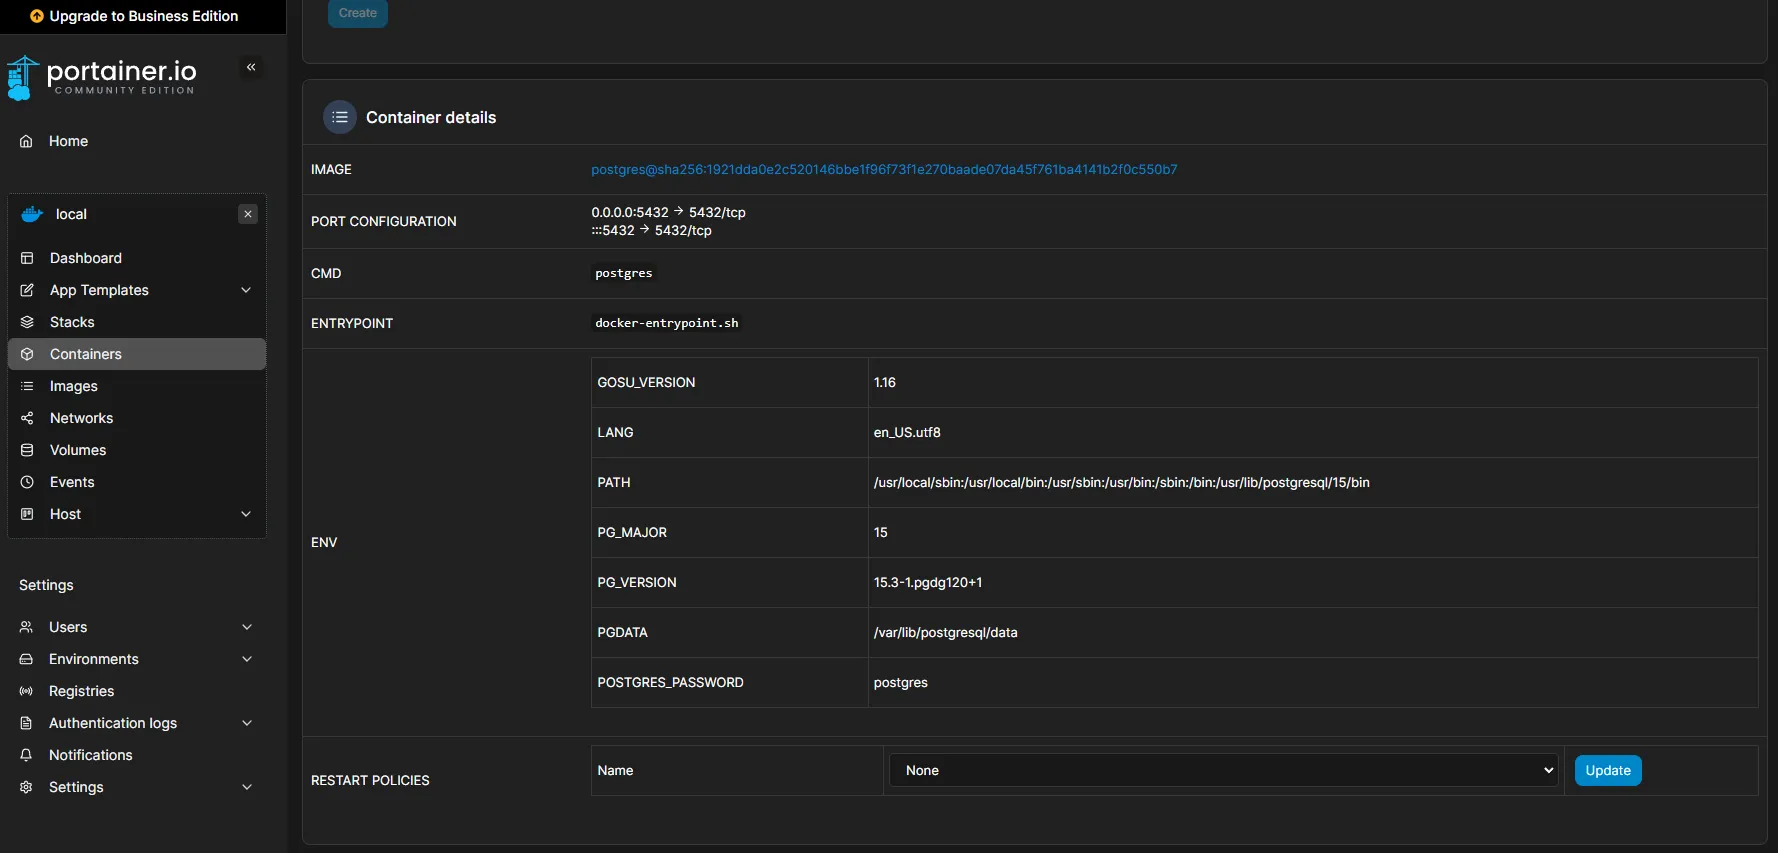Click the Volumes database icon
This screenshot has width=1778, height=853.
27,450
